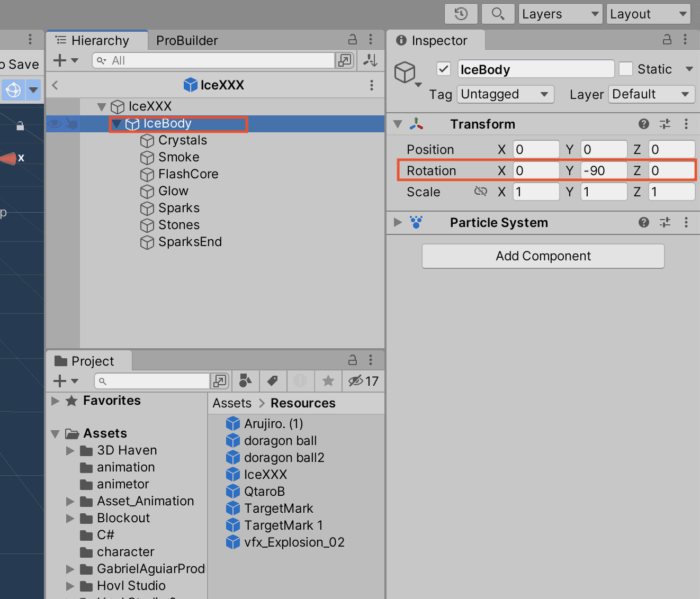Collapse the IceXXX hierarchy root
Viewport: 700px width, 599px height.
point(101,106)
